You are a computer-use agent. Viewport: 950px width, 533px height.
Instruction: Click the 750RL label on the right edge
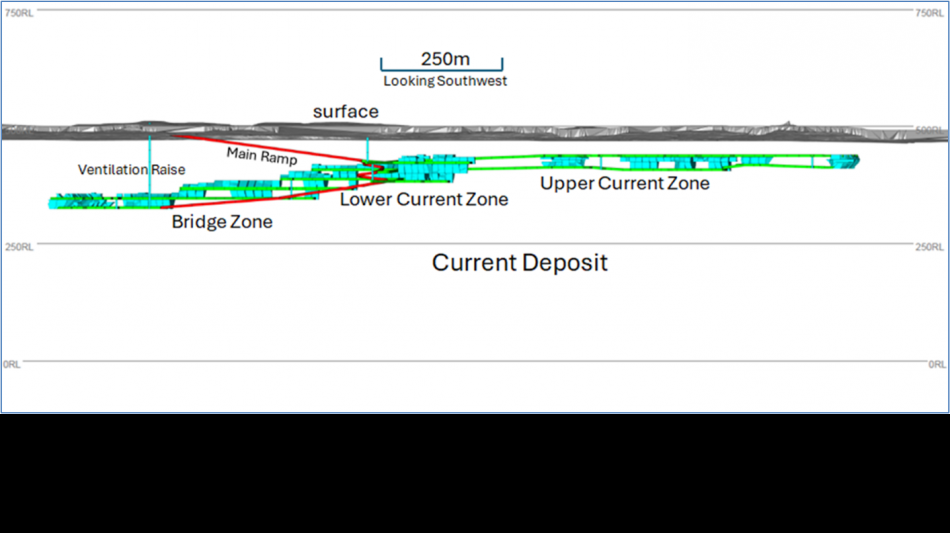coord(929,13)
